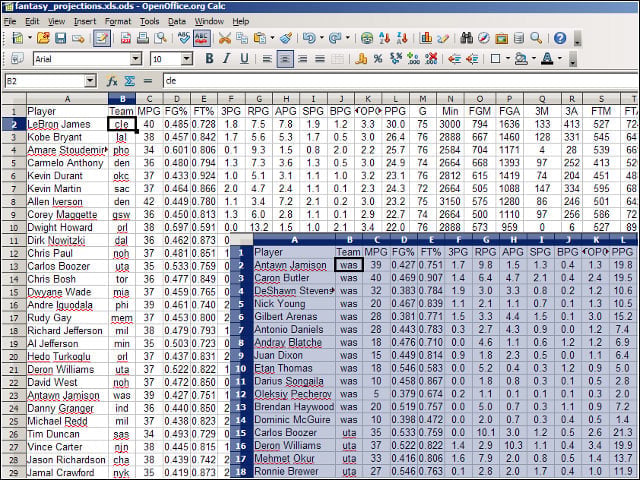Click the Open file folder icon
The height and width of the screenshot is (480, 640).
tap(43, 38)
